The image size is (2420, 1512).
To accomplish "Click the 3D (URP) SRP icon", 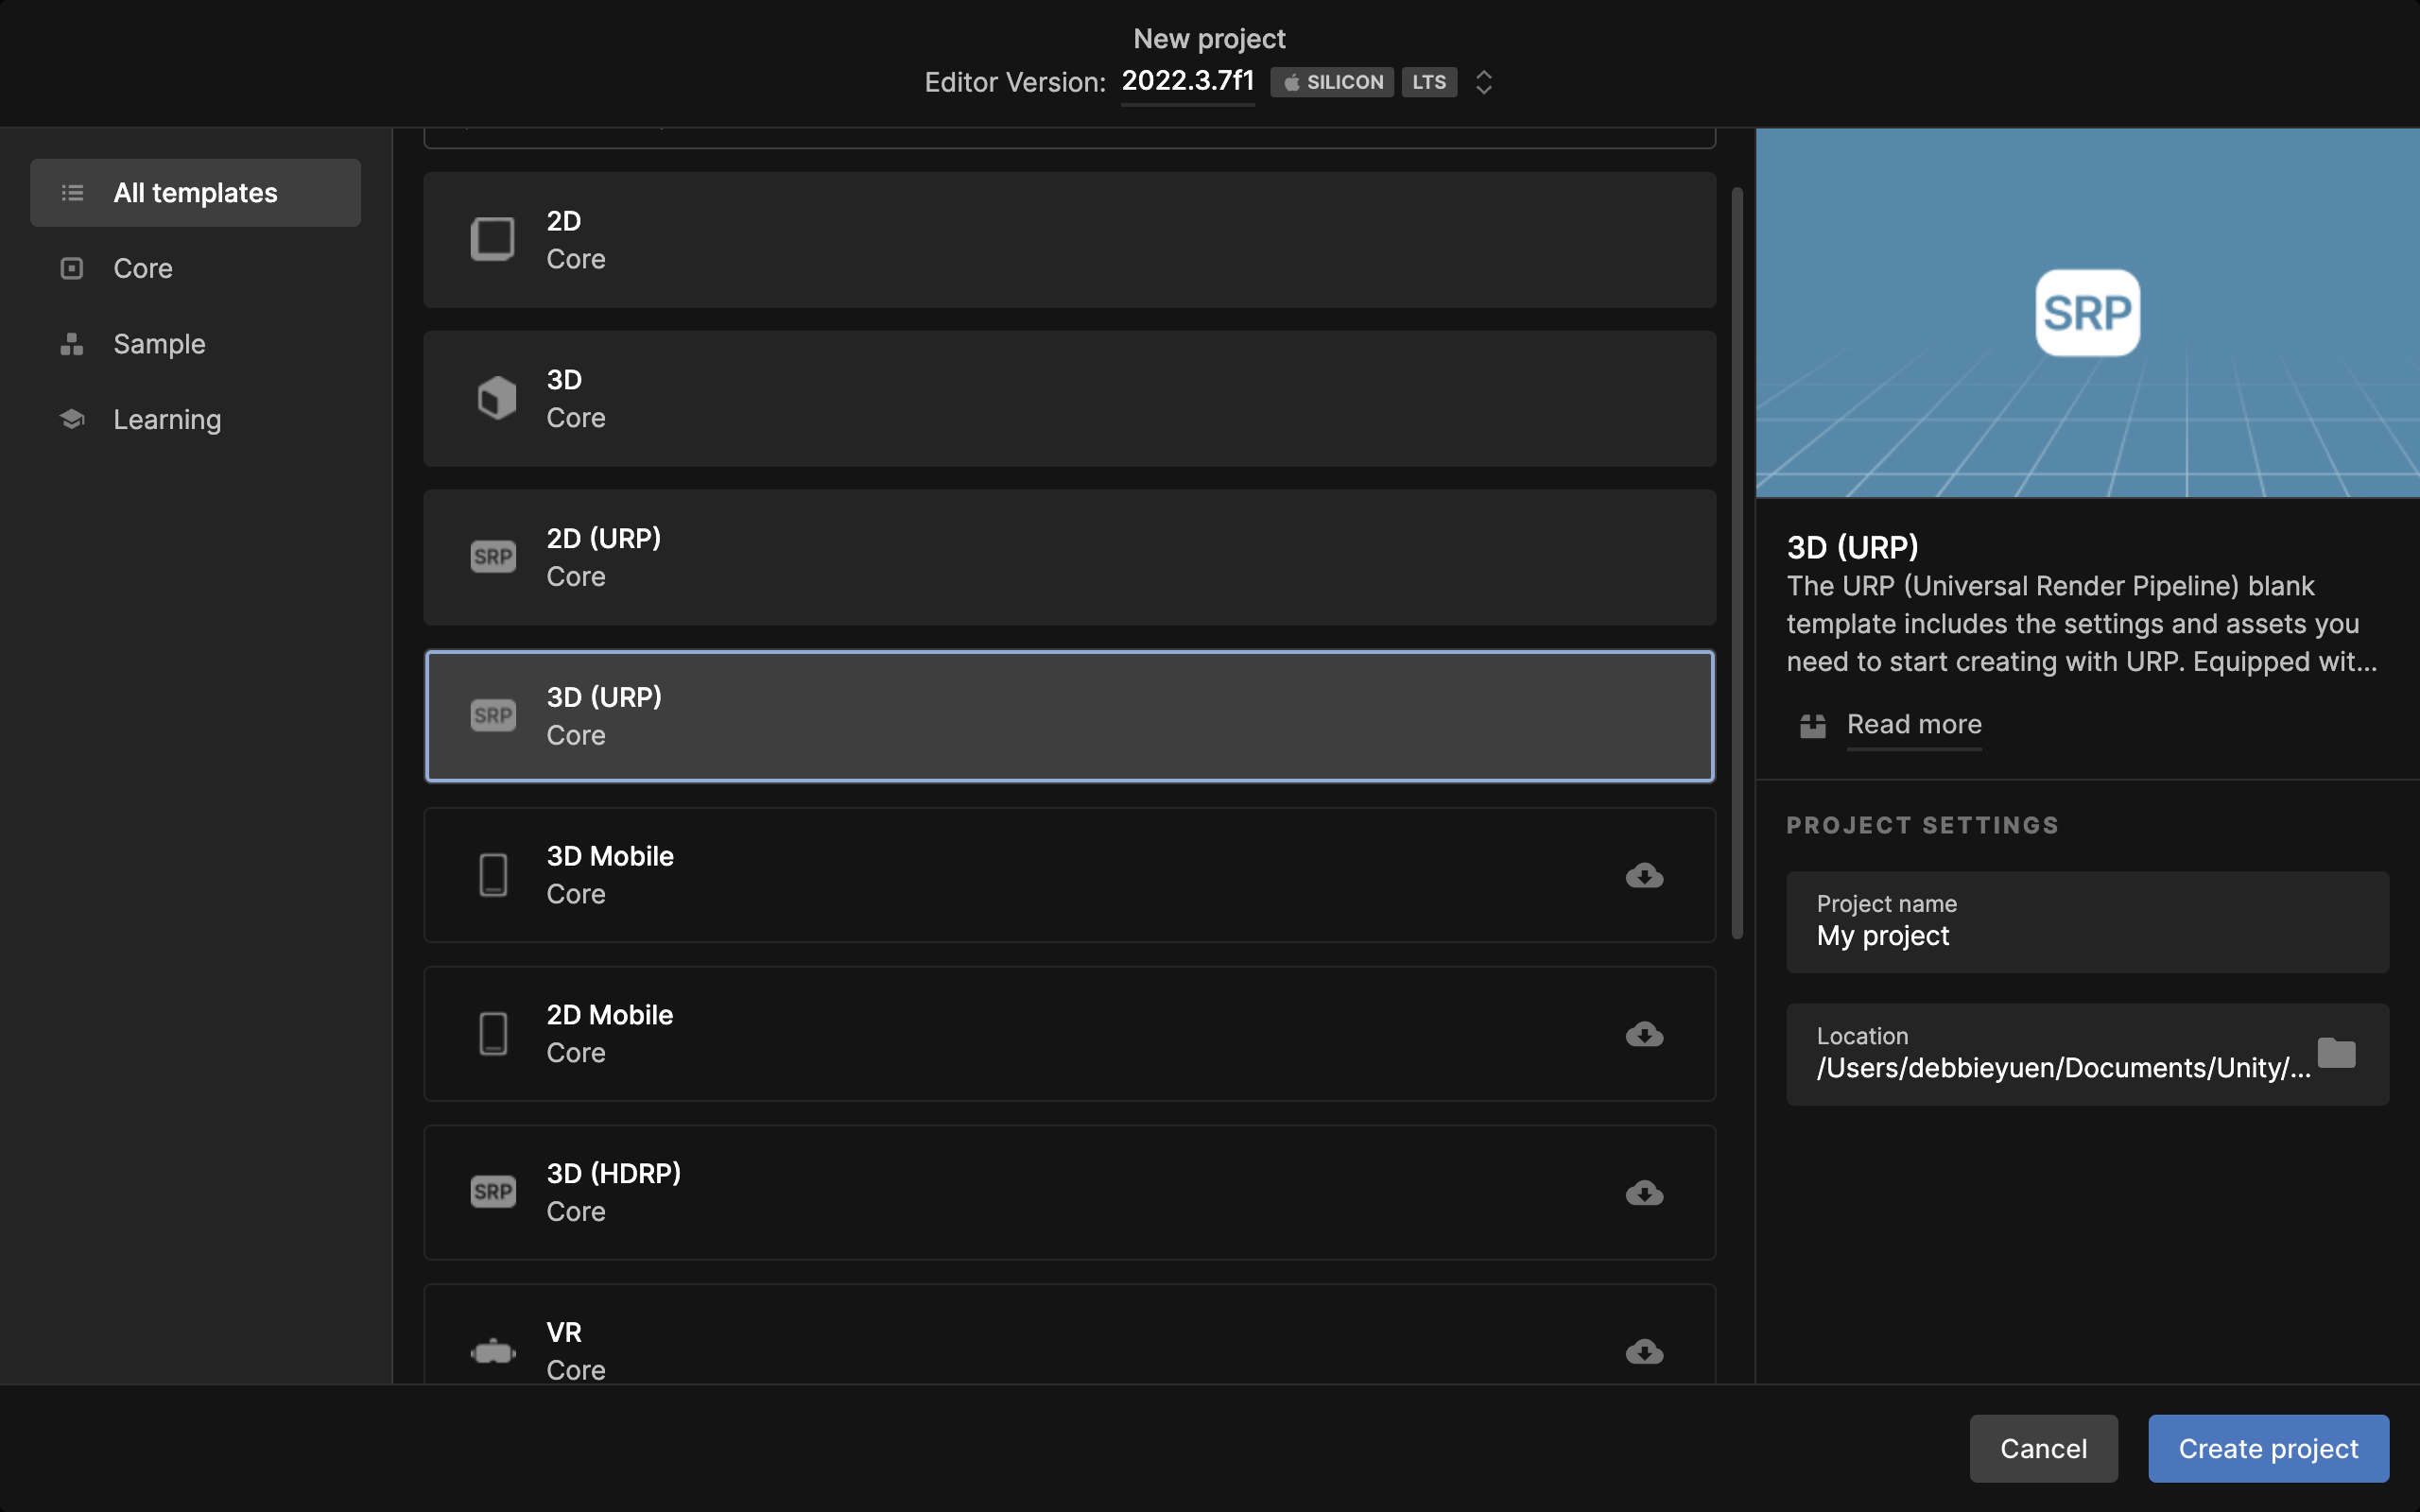I will tap(493, 716).
